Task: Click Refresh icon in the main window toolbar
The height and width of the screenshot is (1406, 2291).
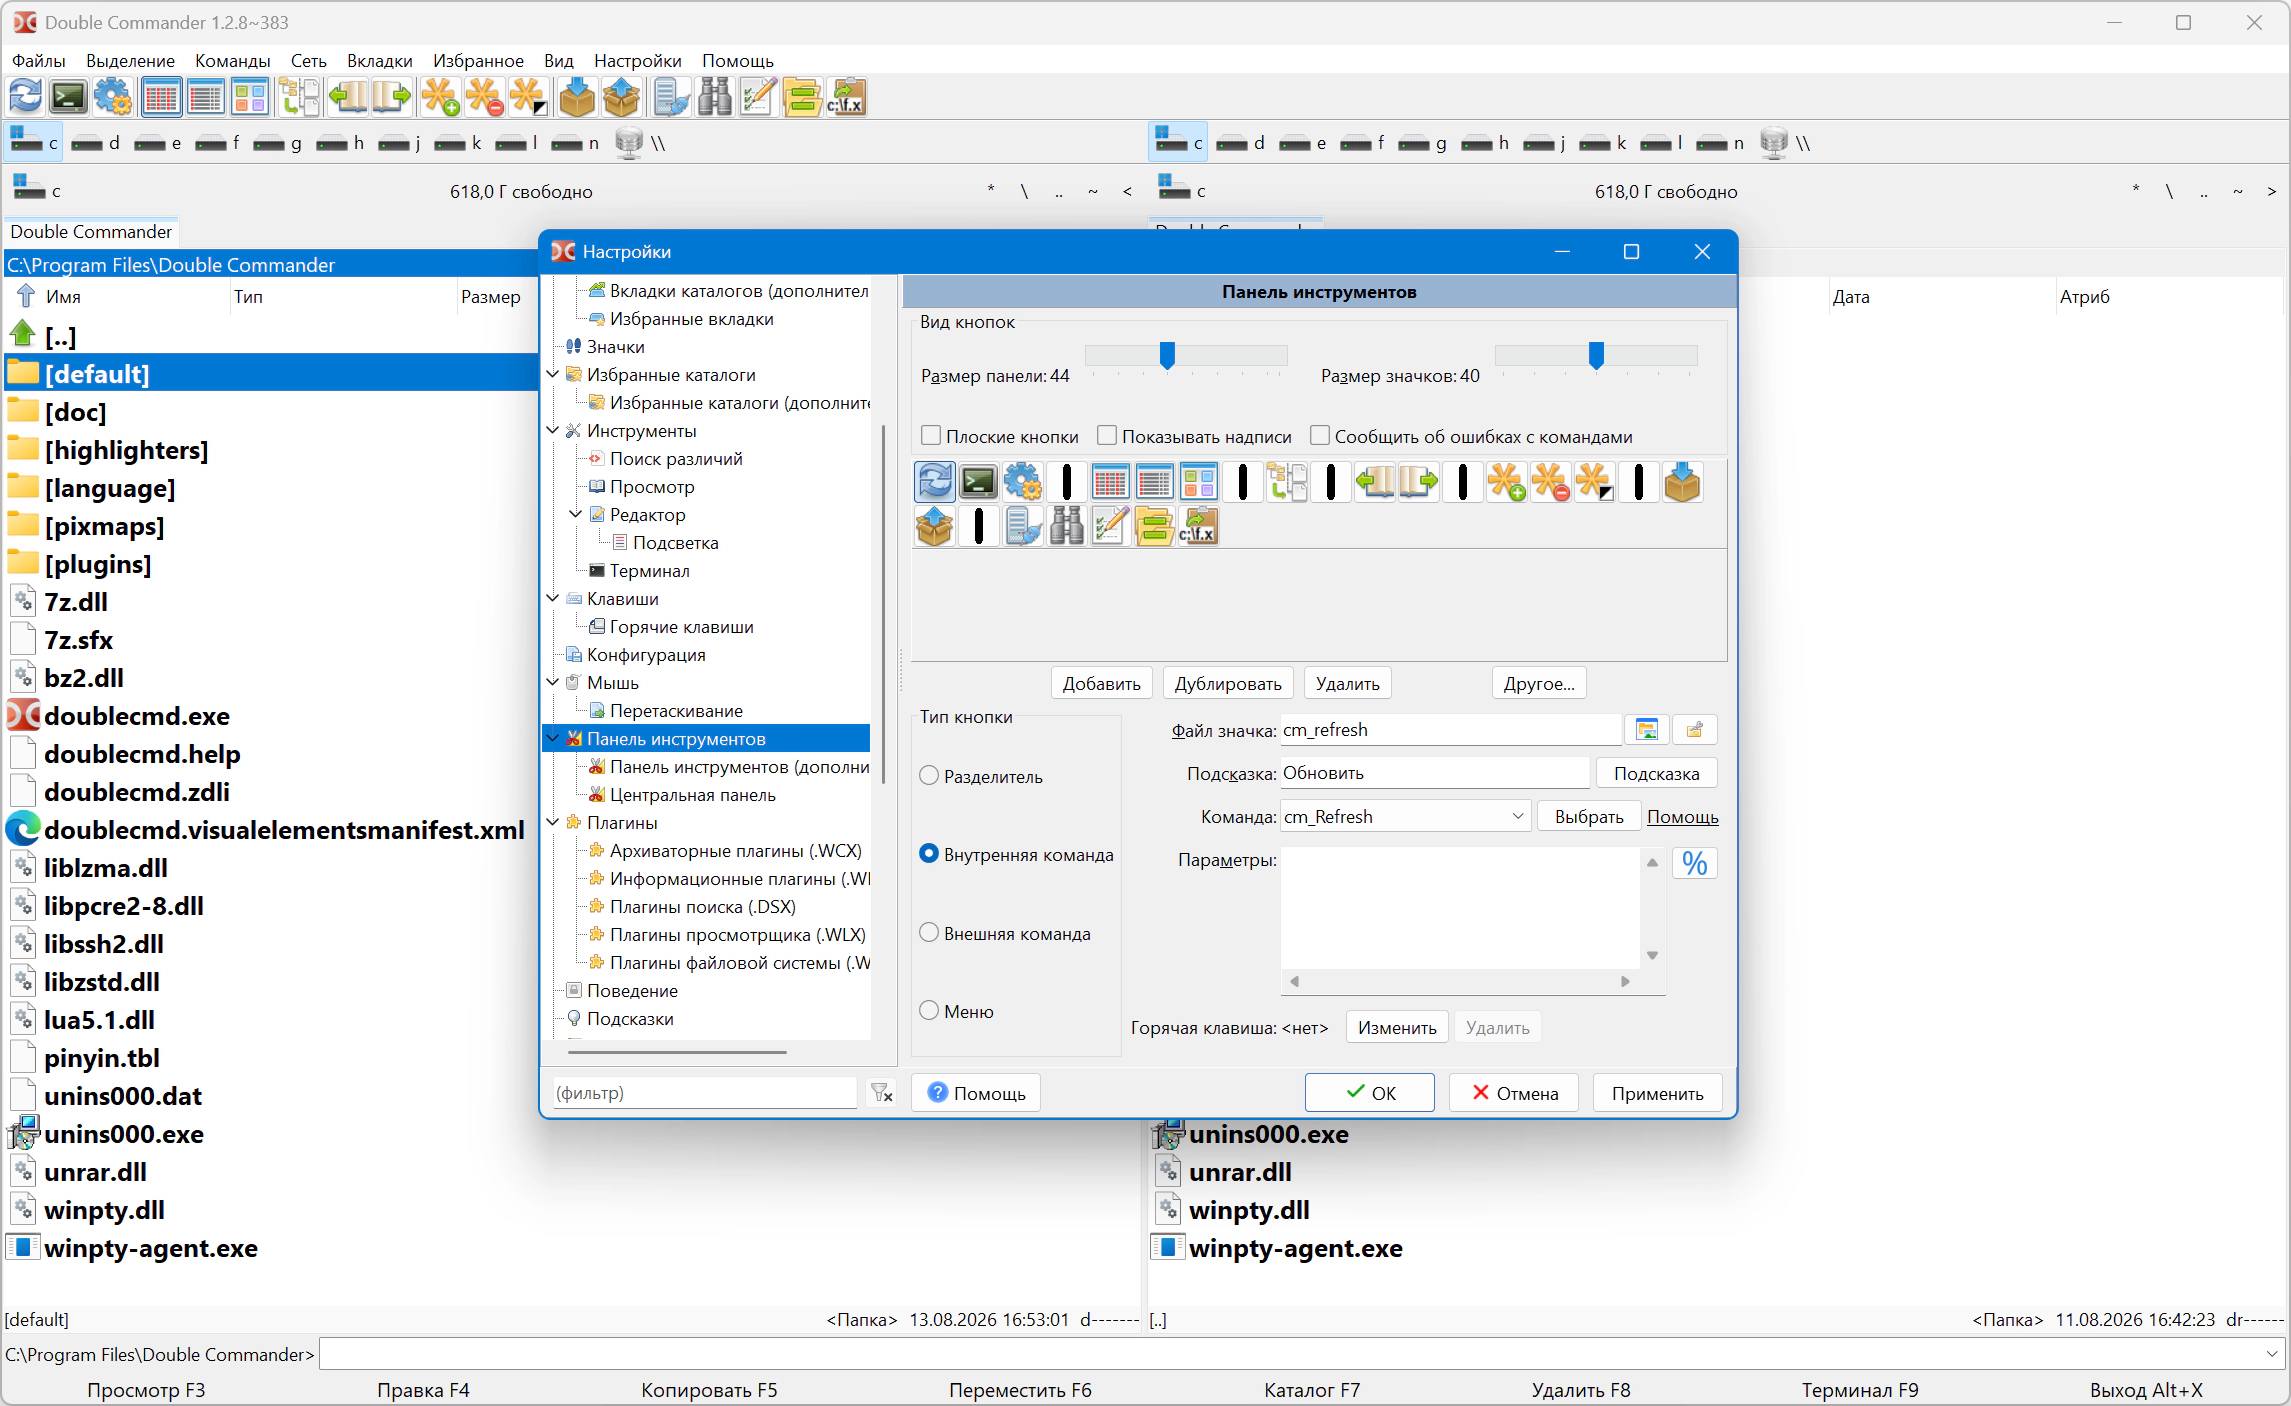Action: (26, 97)
